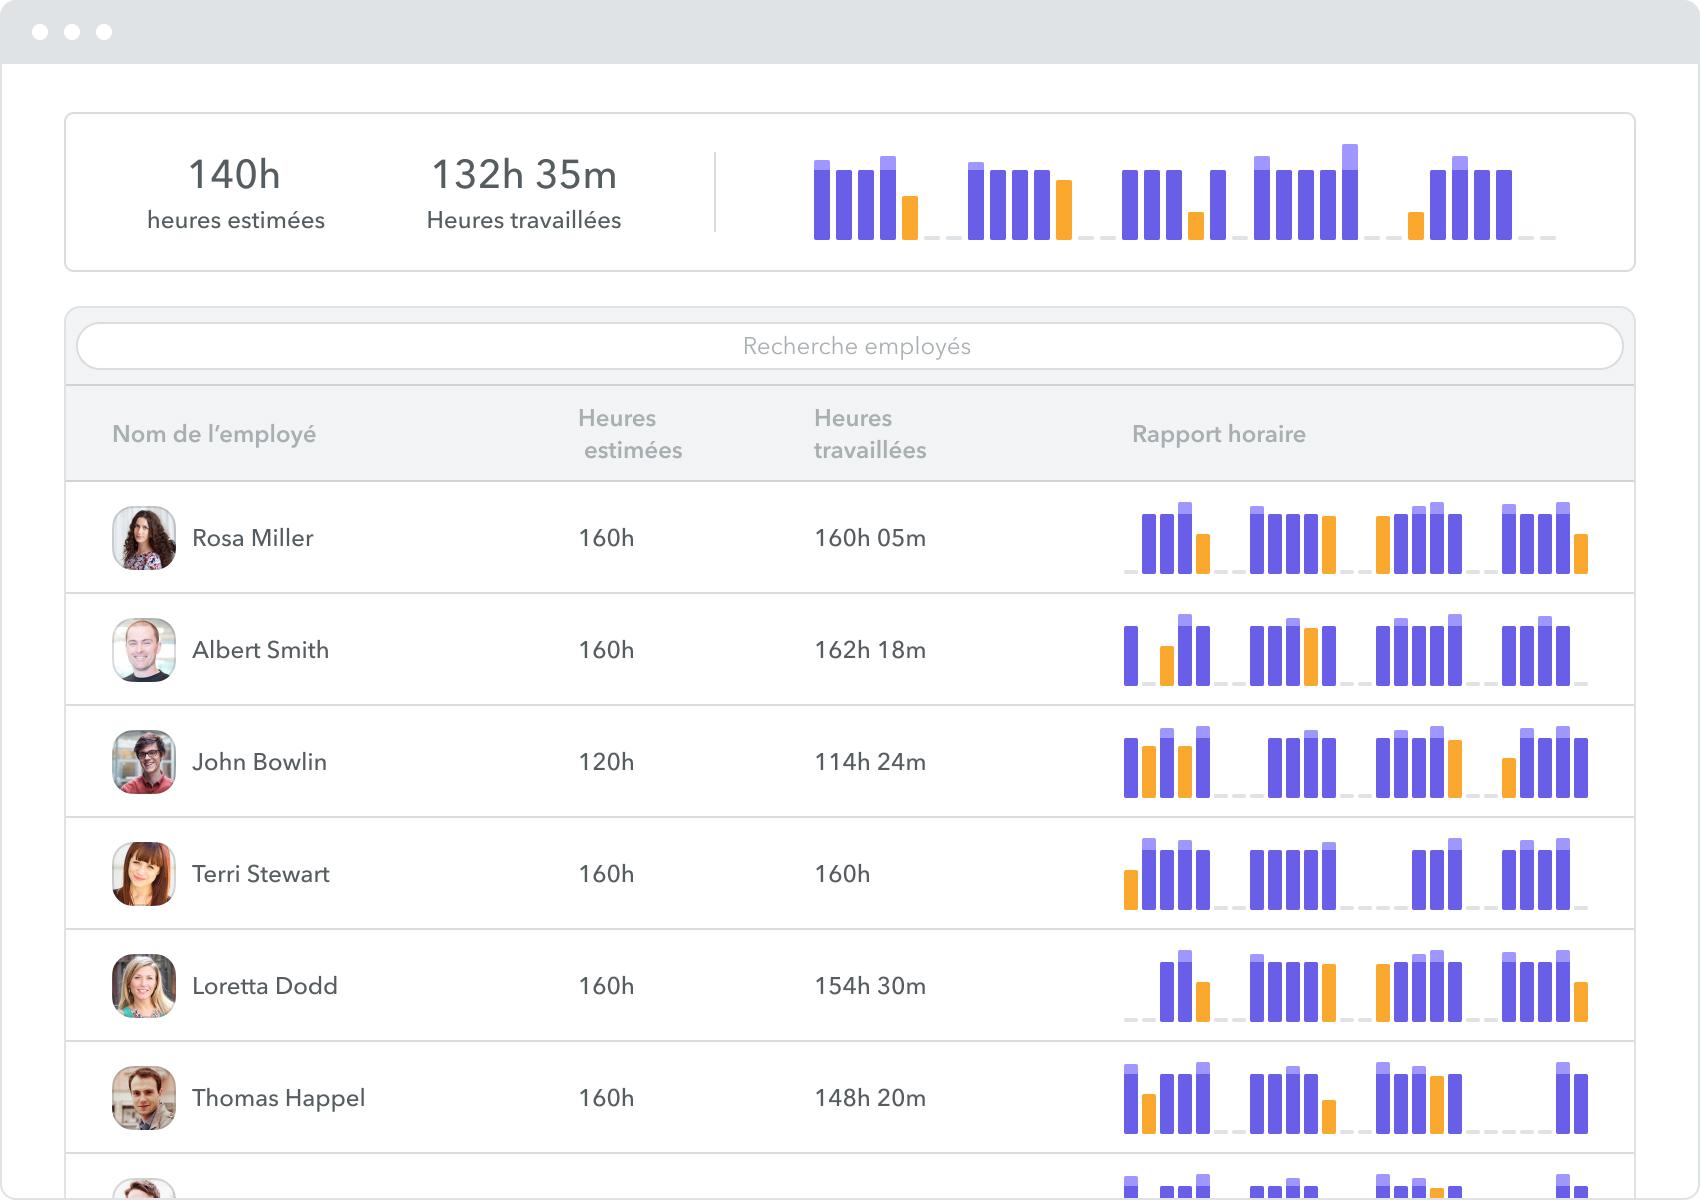This screenshot has width=1700, height=1200.
Task: Sort by Heures travaillées column header
Action: (870, 434)
